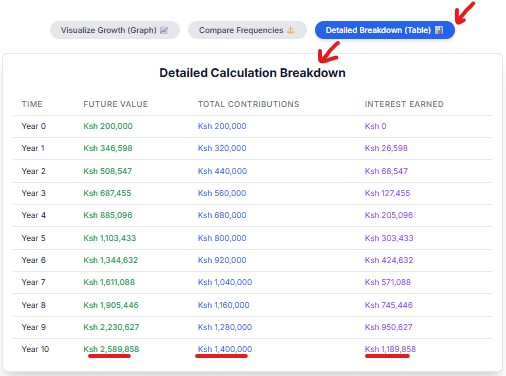This screenshot has height=376, width=506.
Task: Click future value Ksh 1,103,433
Action: coord(110,238)
